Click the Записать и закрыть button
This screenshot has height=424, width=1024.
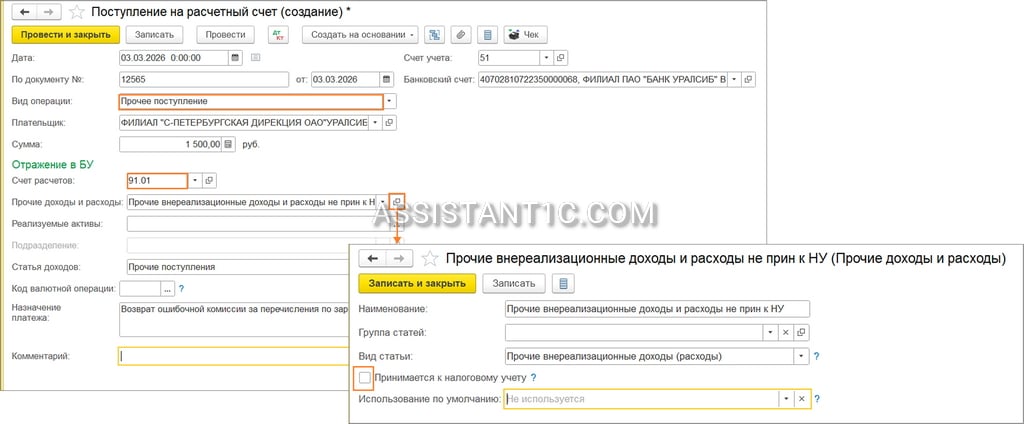click(x=417, y=283)
